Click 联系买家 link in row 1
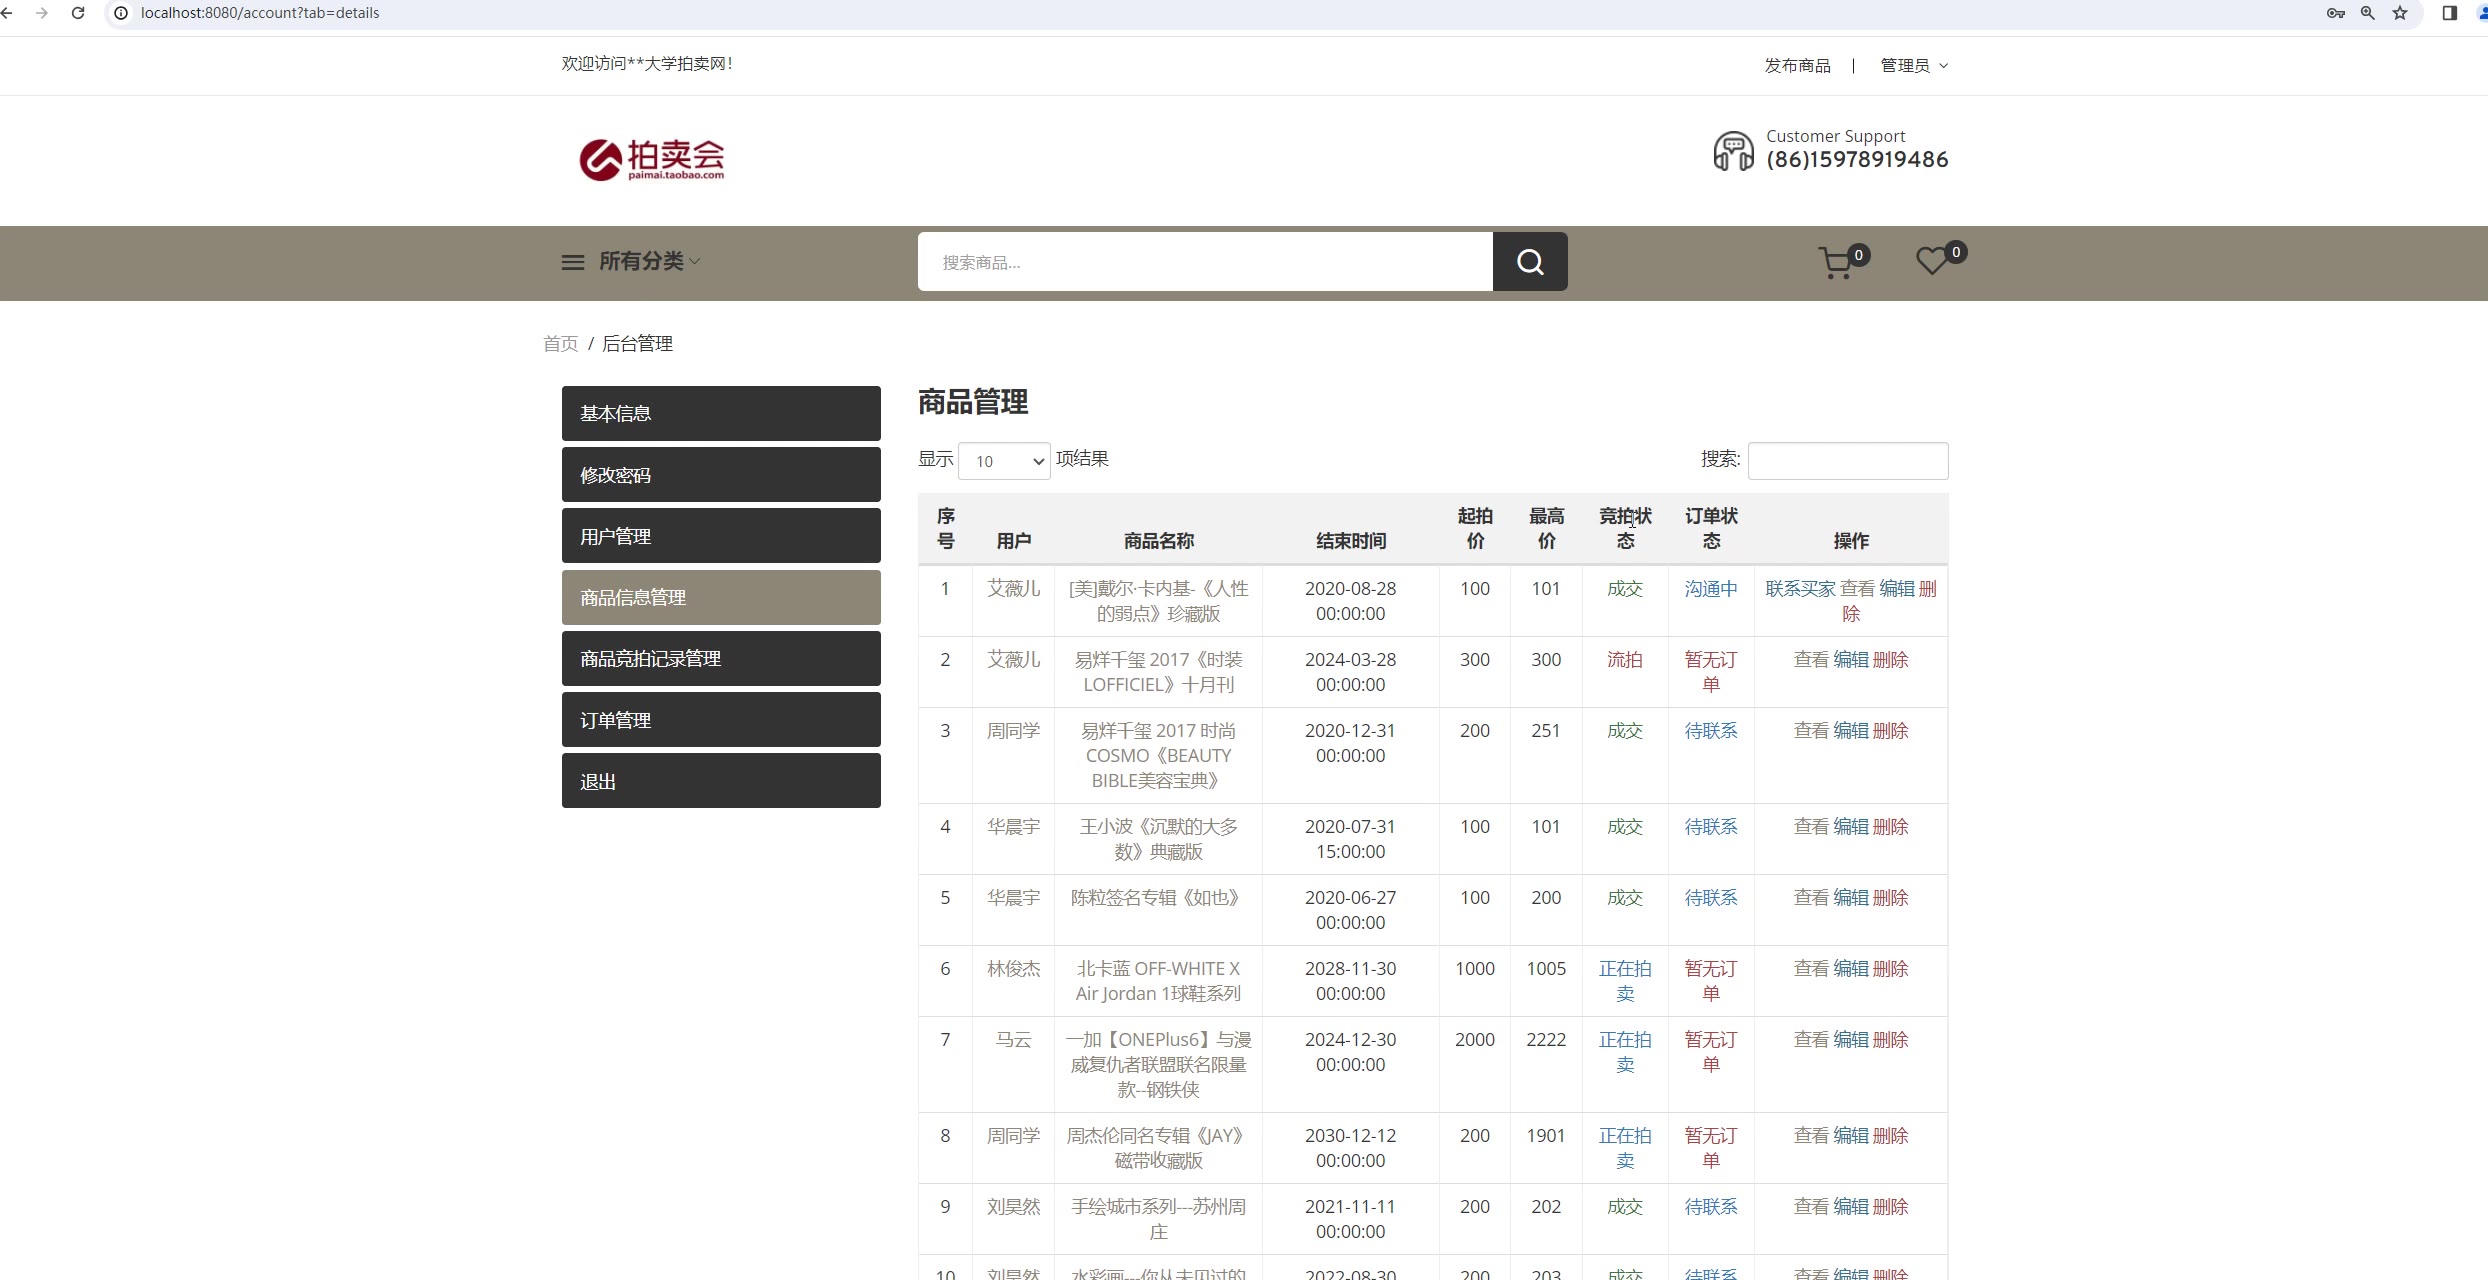The height and width of the screenshot is (1280, 2488). click(1799, 589)
